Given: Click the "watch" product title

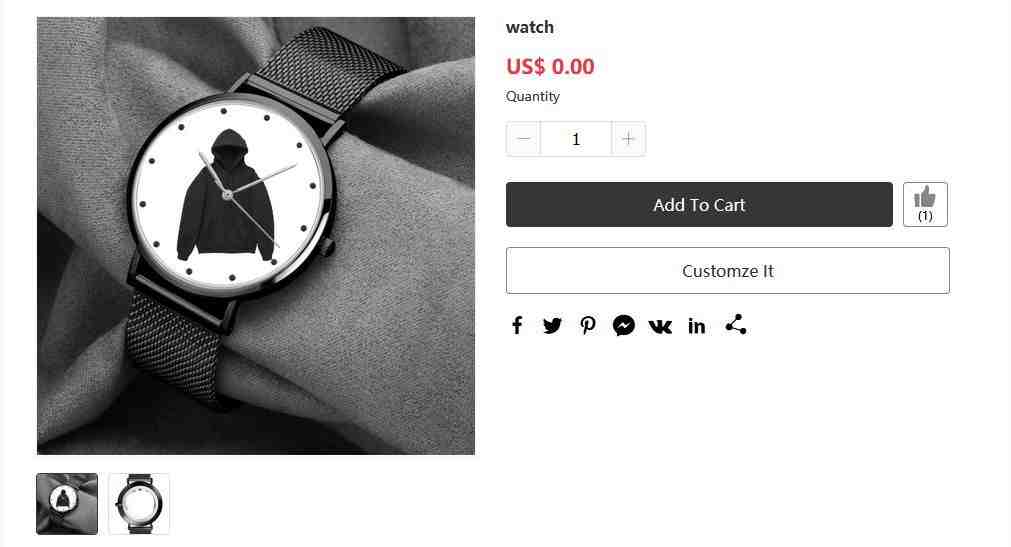Looking at the screenshot, I should click(529, 27).
